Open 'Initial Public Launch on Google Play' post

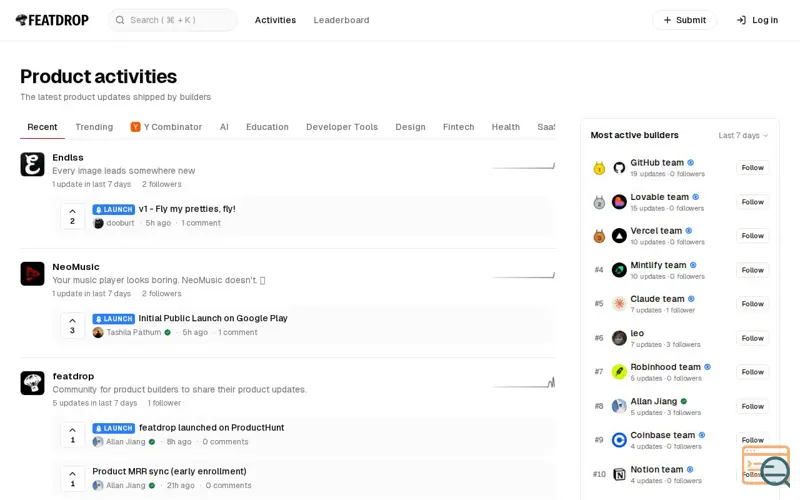point(213,318)
